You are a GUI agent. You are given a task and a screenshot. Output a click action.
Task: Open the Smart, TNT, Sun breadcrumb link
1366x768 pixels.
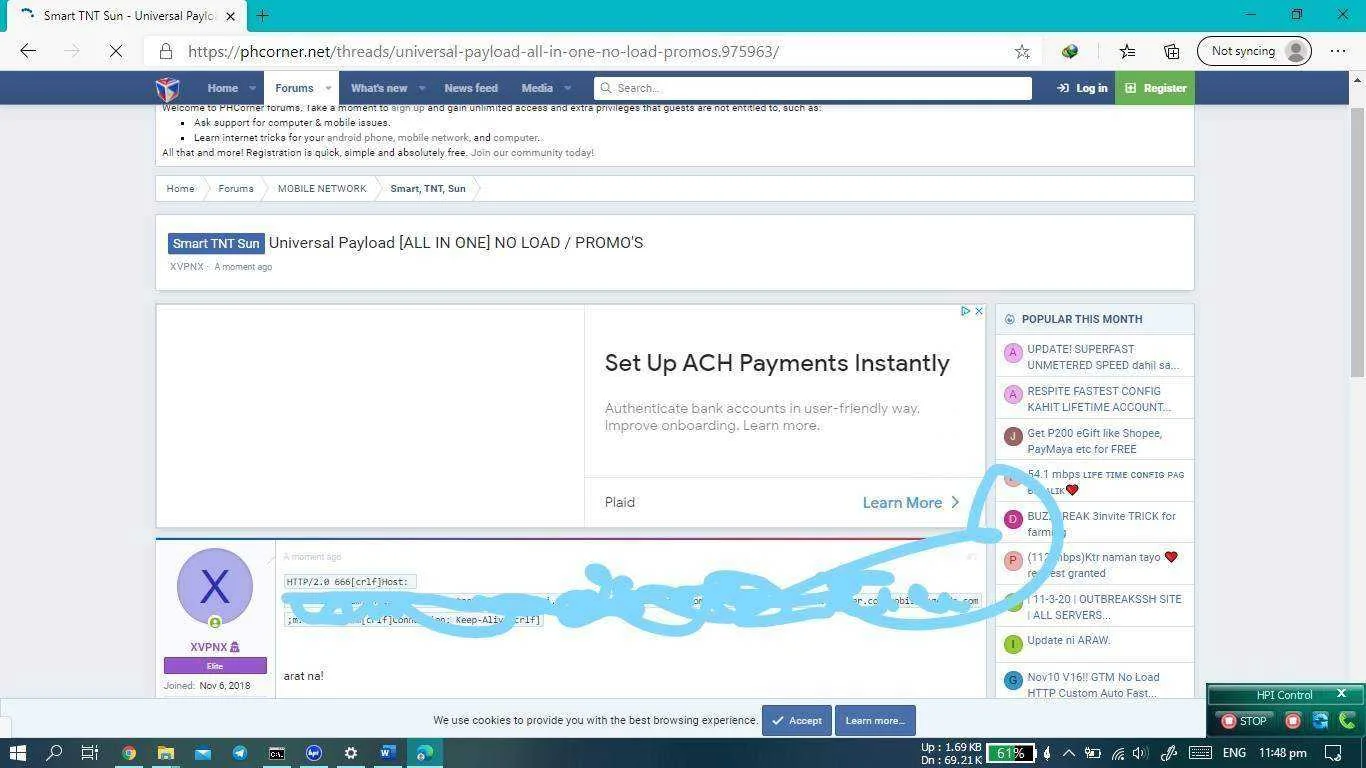(x=428, y=188)
